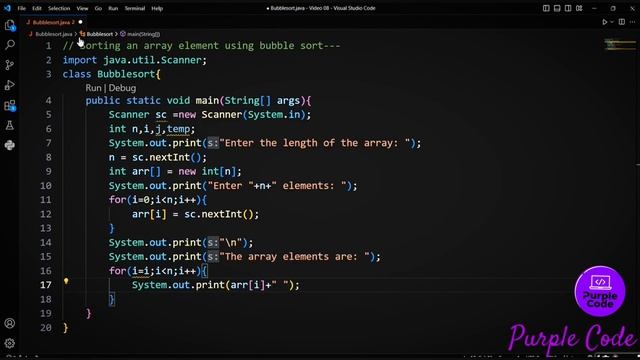Open the File menu
640x360 pixels.
coord(22,8)
